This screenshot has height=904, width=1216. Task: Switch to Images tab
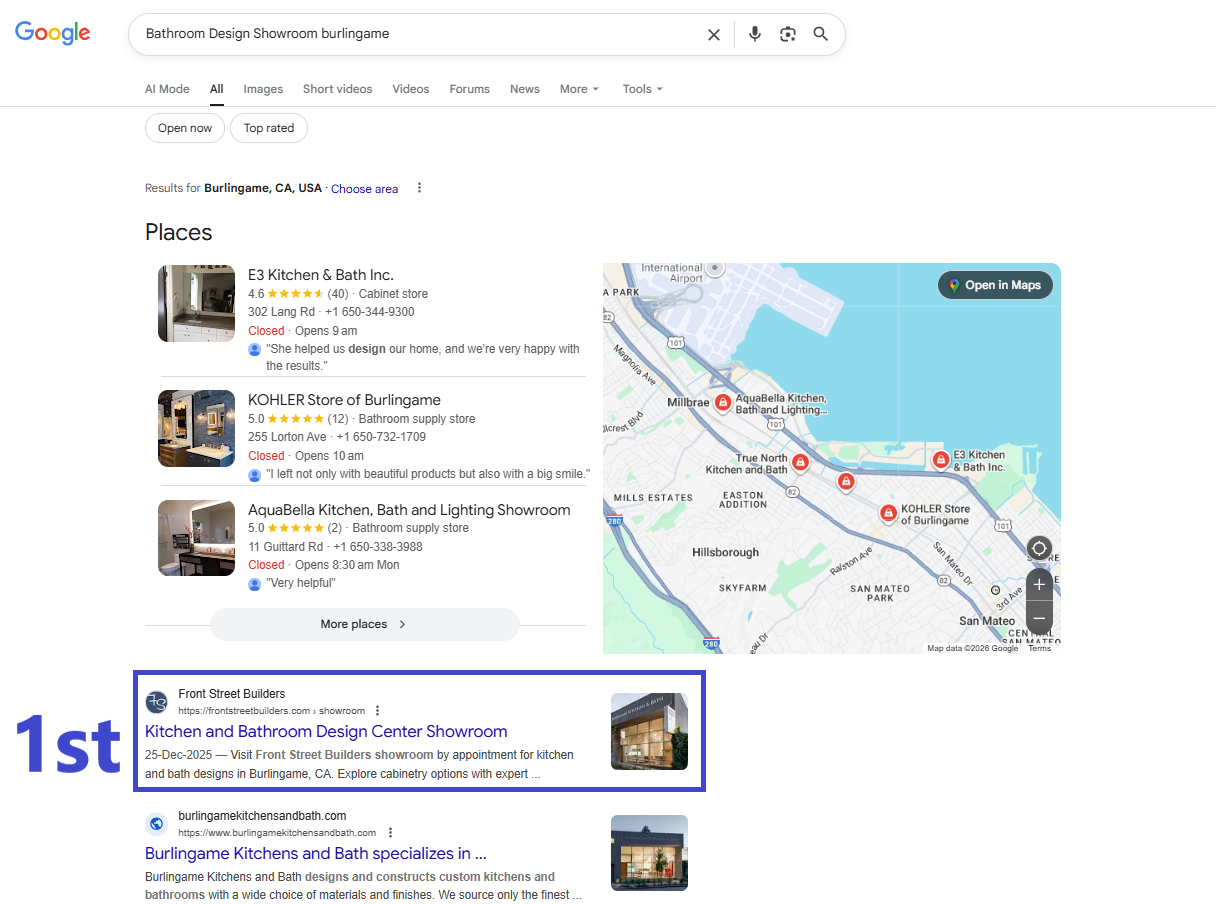(x=263, y=89)
